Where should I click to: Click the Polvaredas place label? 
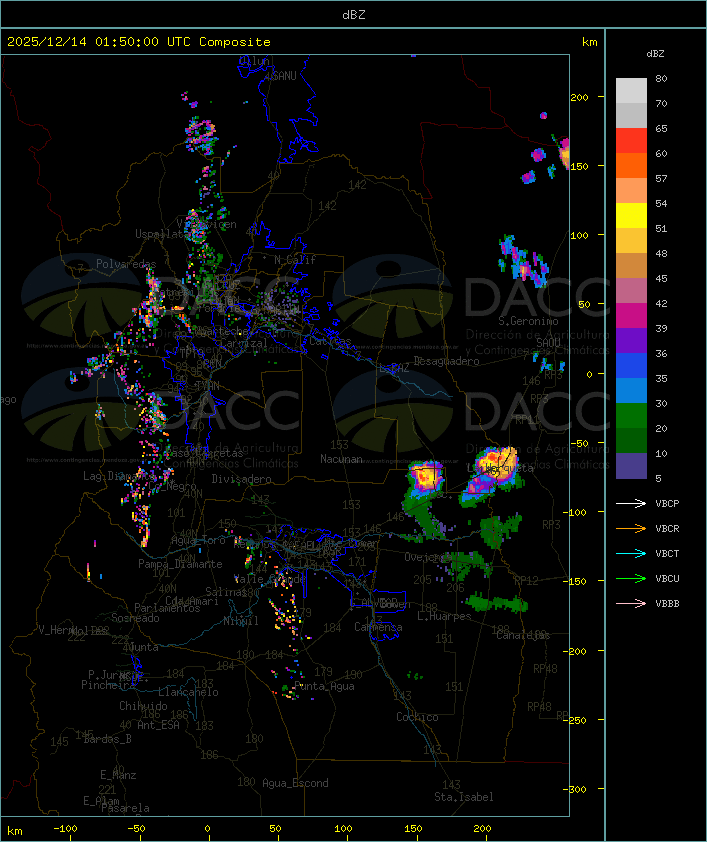pos(126,264)
